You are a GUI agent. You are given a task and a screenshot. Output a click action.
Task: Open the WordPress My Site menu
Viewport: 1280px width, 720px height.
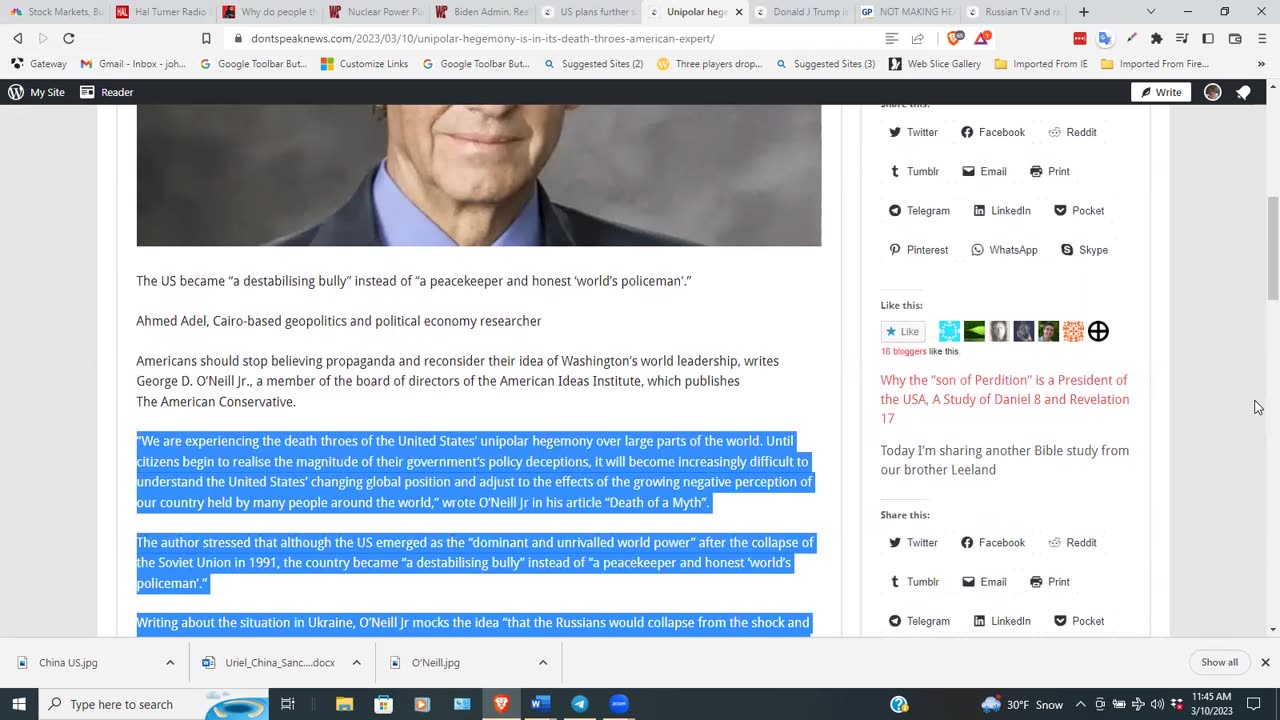click(36, 92)
